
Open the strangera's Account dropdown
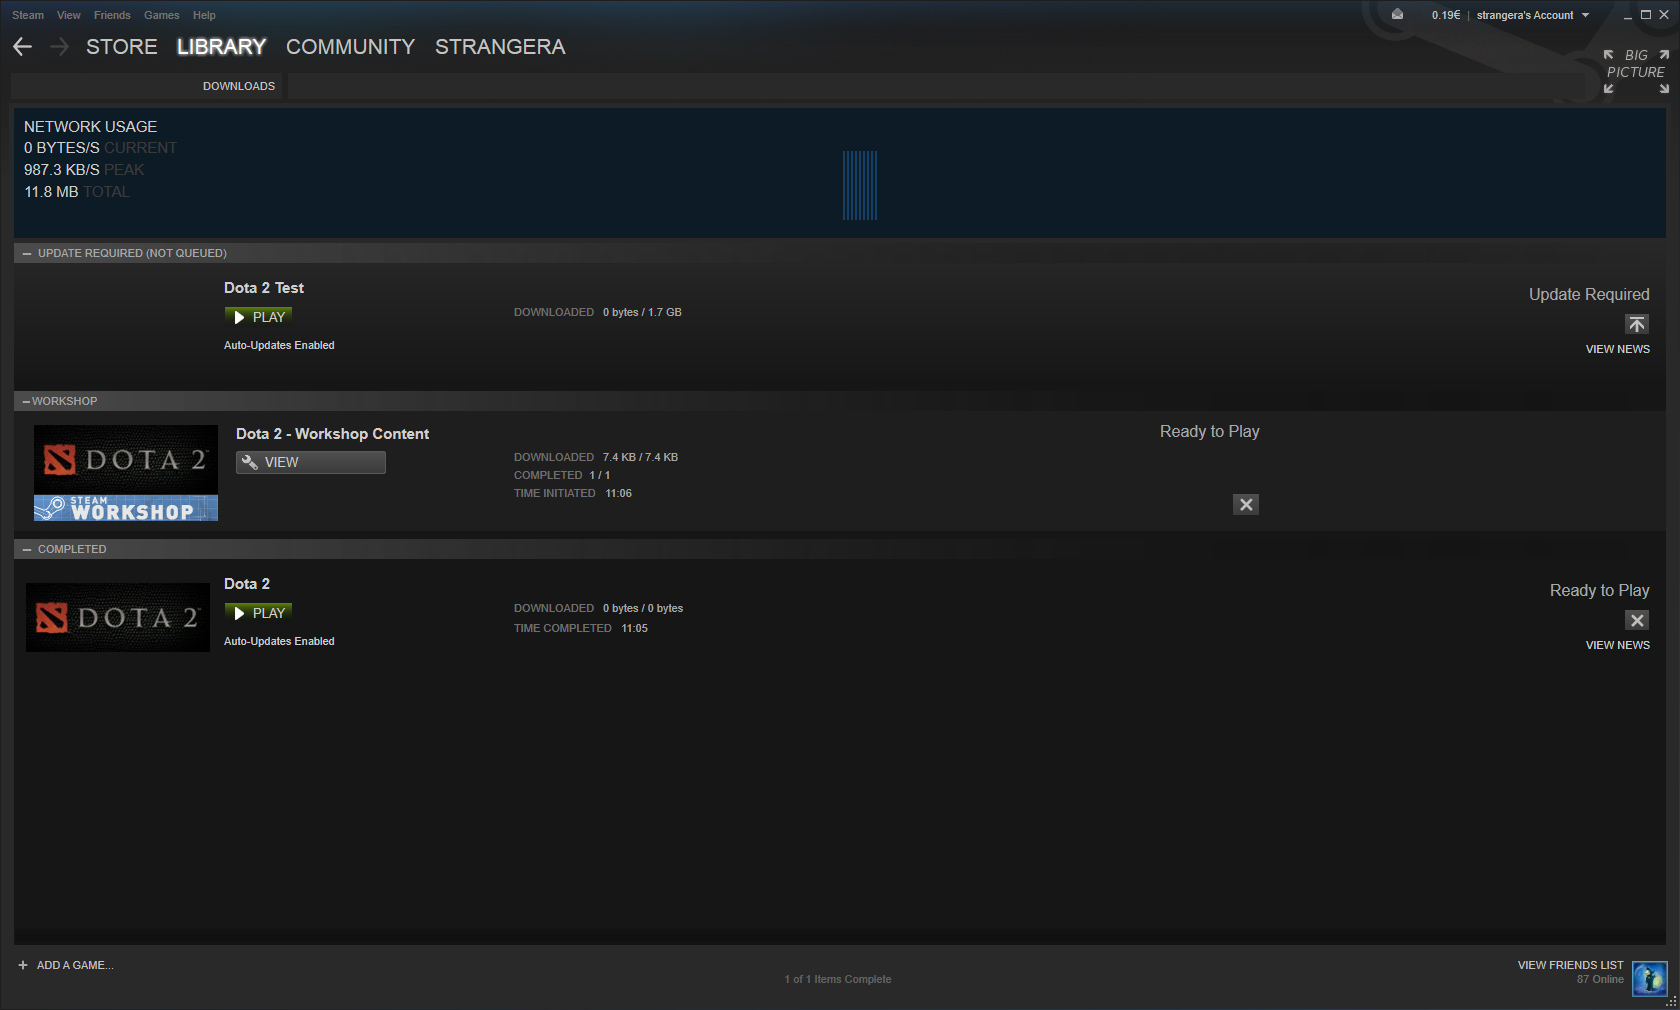[x=1532, y=15]
